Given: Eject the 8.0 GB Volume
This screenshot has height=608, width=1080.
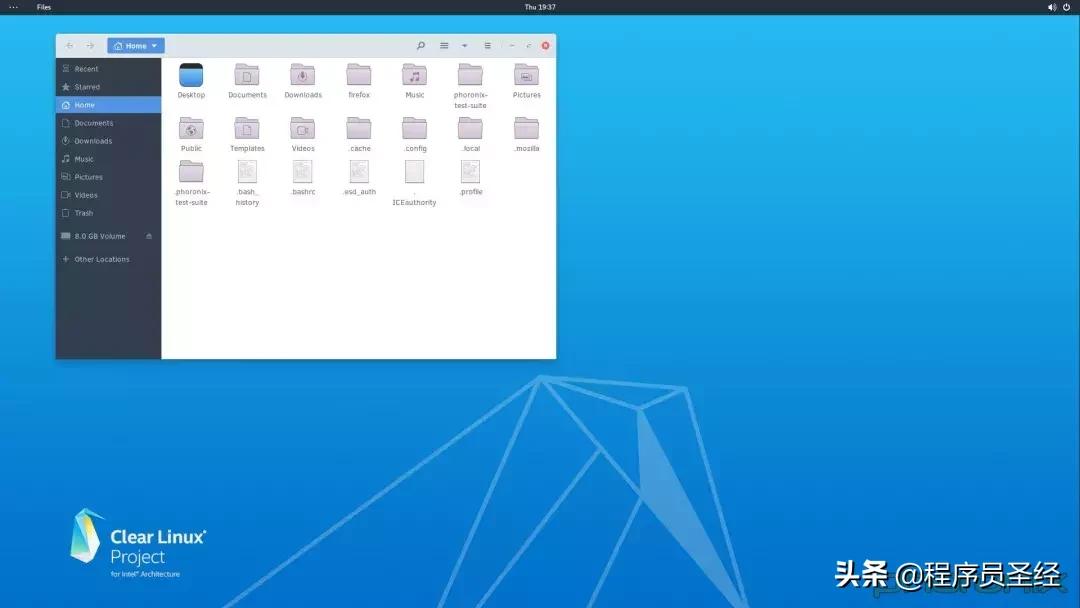Looking at the screenshot, I should click(149, 236).
